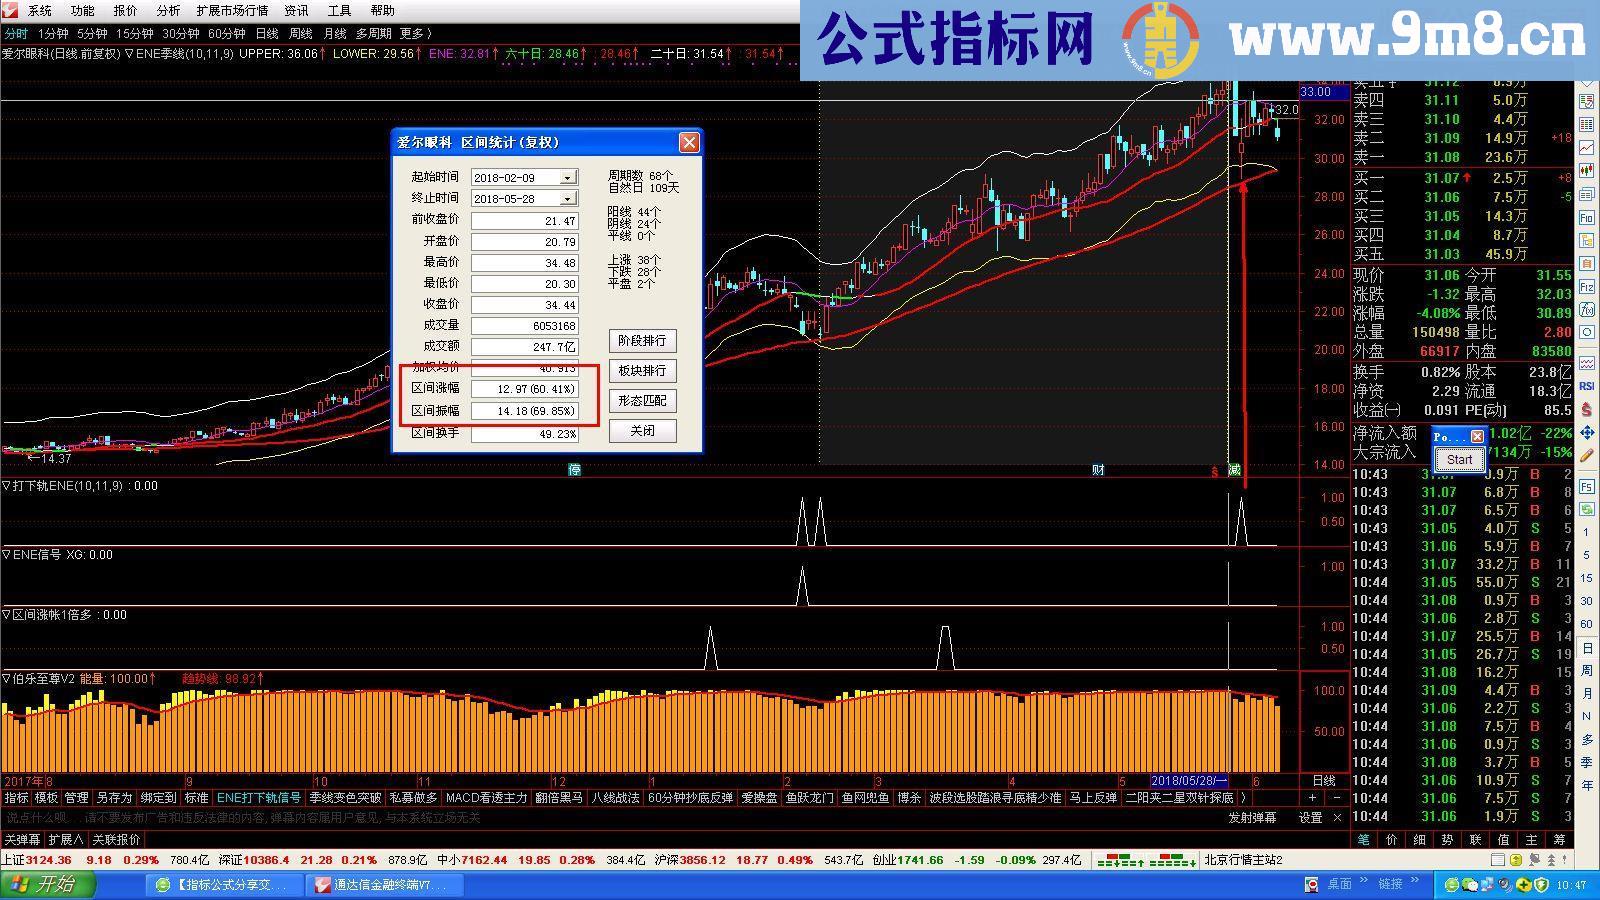
Task: Click the 发射弹幕 button
Action: click(1253, 817)
